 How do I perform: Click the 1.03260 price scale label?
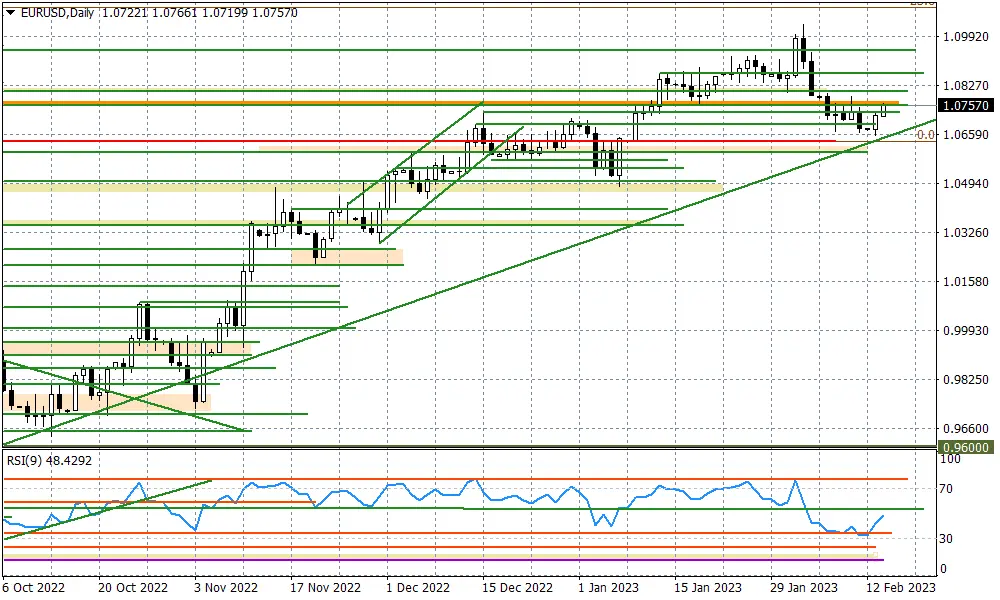(x=966, y=233)
